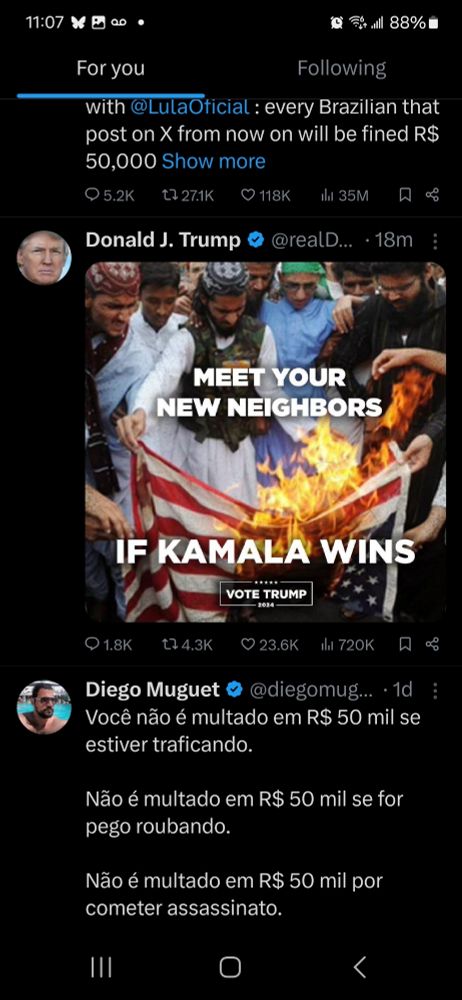Viewport: 462px width, 1000px height.
Task: Select the For you tab
Action: (x=110, y=68)
